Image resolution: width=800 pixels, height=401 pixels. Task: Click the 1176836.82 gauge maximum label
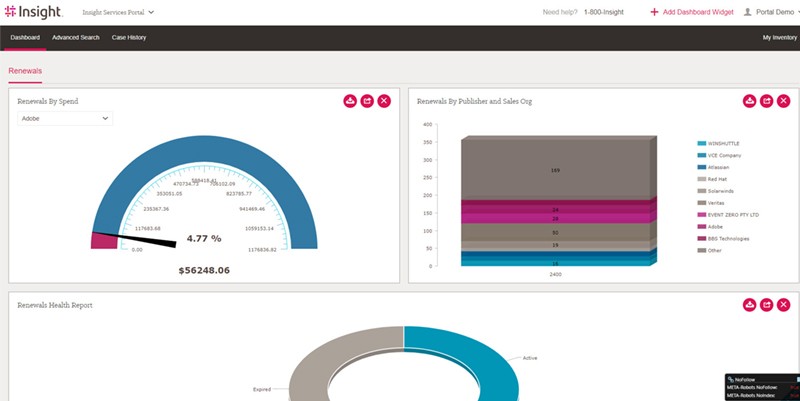tap(262, 249)
